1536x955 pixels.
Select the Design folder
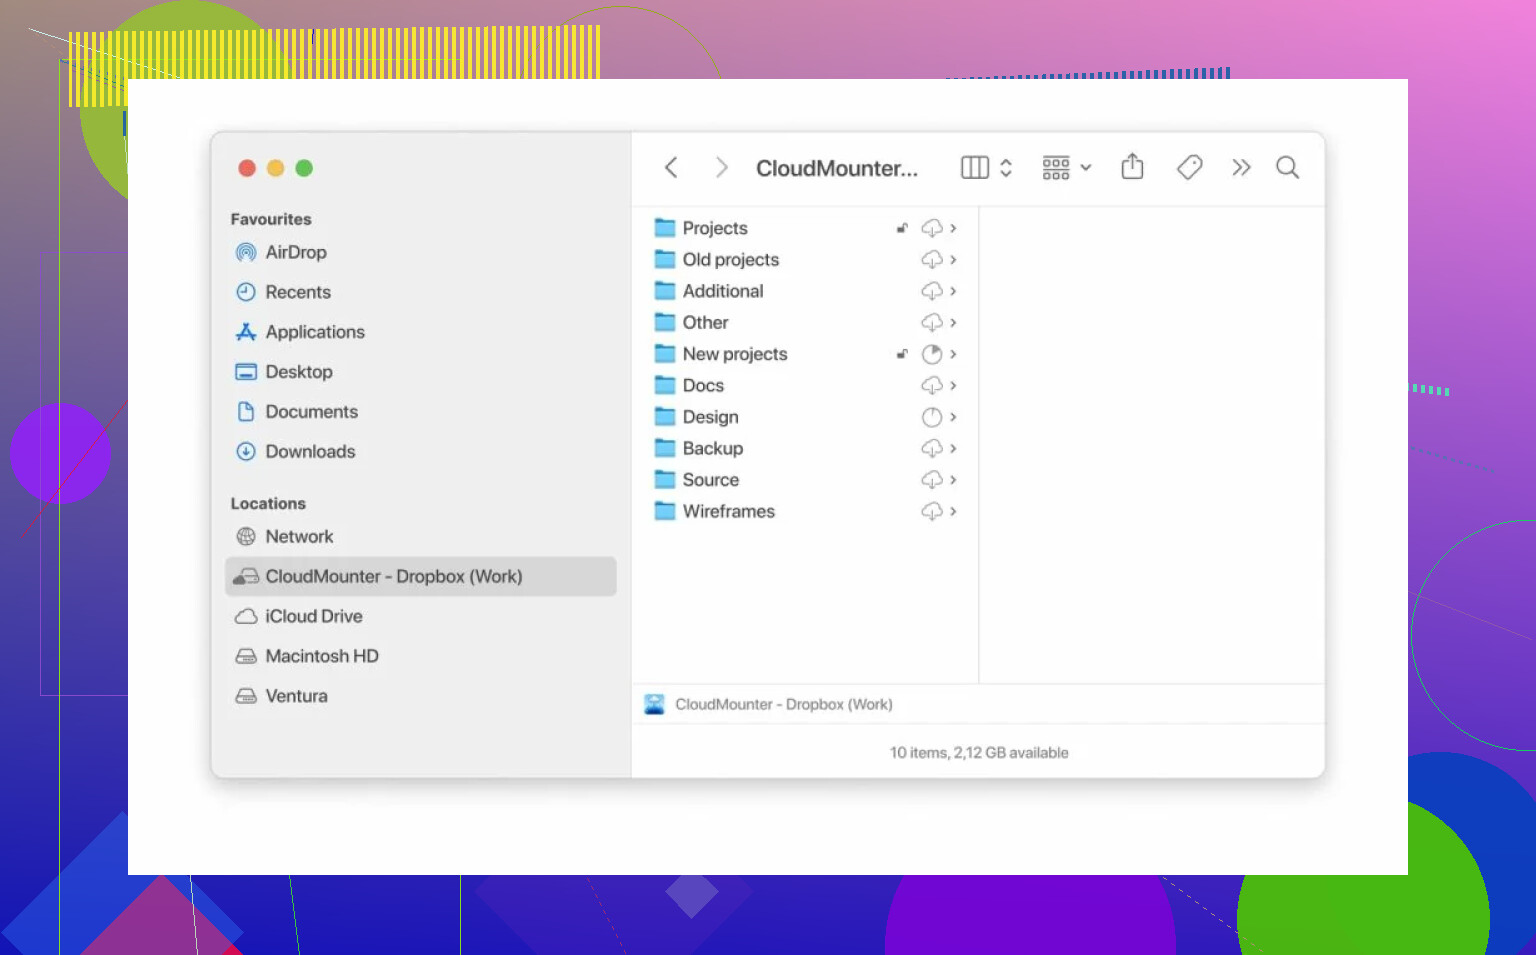(710, 417)
